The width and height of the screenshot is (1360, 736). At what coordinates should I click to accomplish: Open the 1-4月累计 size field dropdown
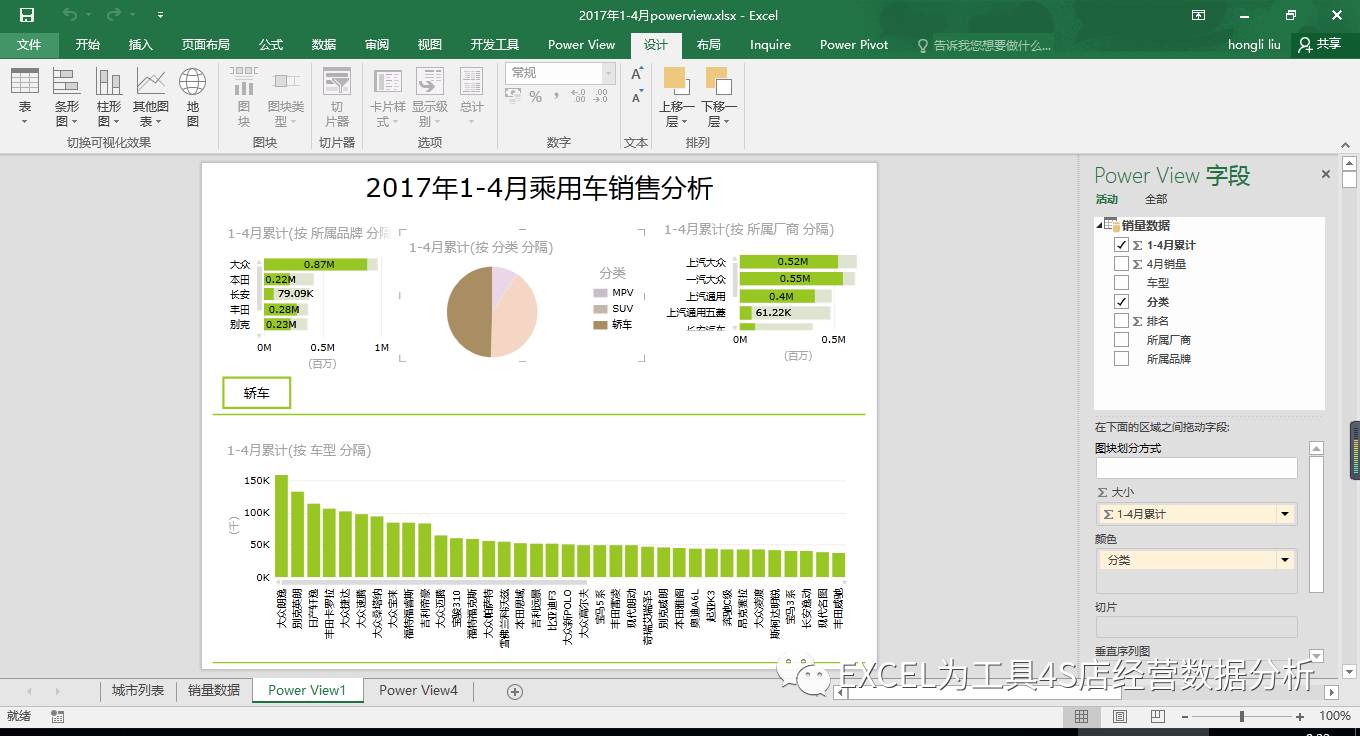pyautogui.click(x=1285, y=514)
